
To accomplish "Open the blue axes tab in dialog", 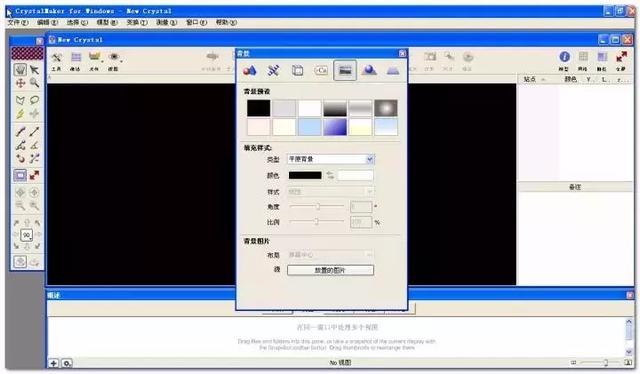I will [273, 71].
